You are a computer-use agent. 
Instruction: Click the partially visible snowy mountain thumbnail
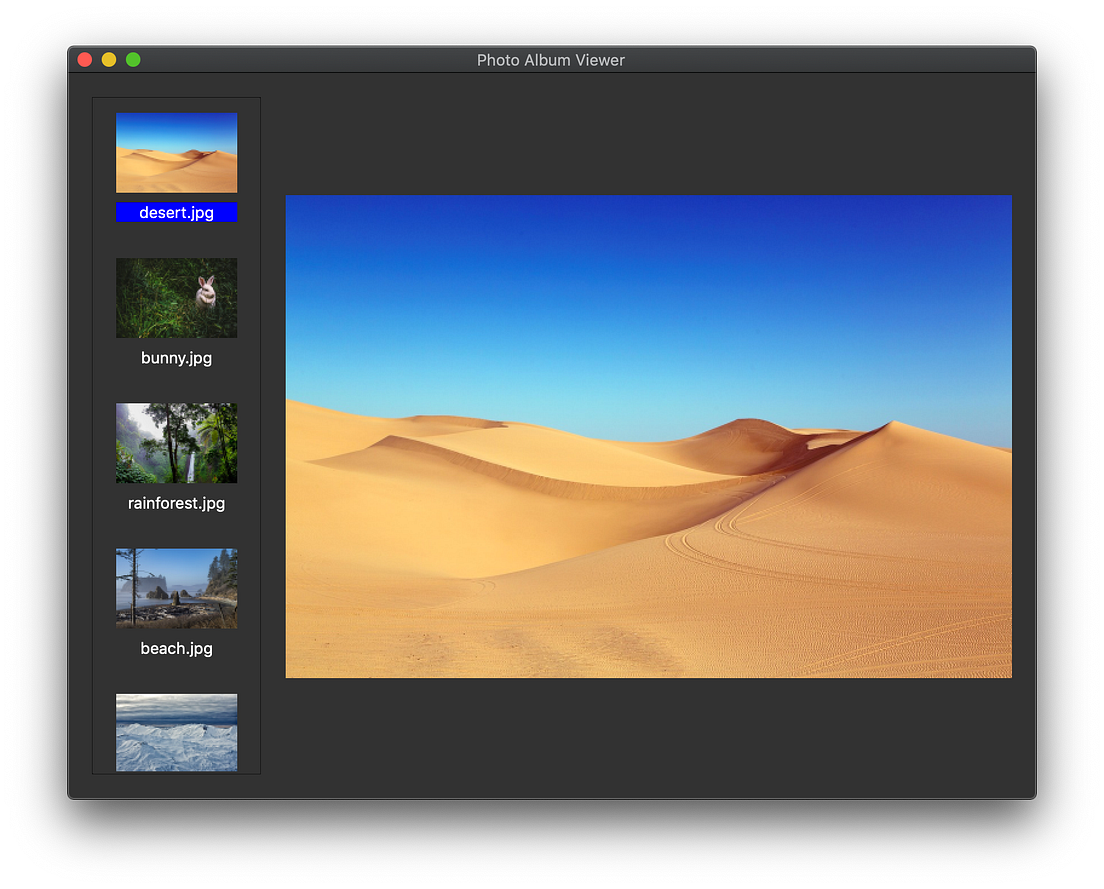coord(176,733)
